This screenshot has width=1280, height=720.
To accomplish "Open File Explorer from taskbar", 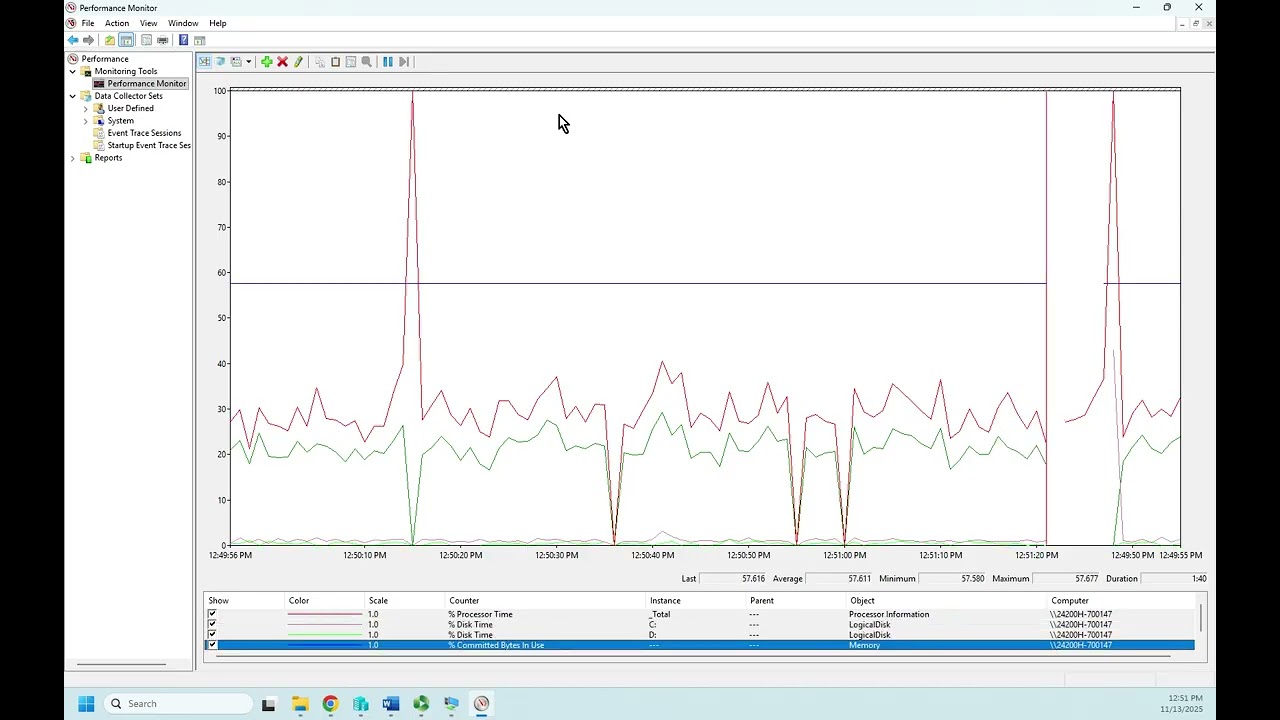I will click(x=300, y=704).
